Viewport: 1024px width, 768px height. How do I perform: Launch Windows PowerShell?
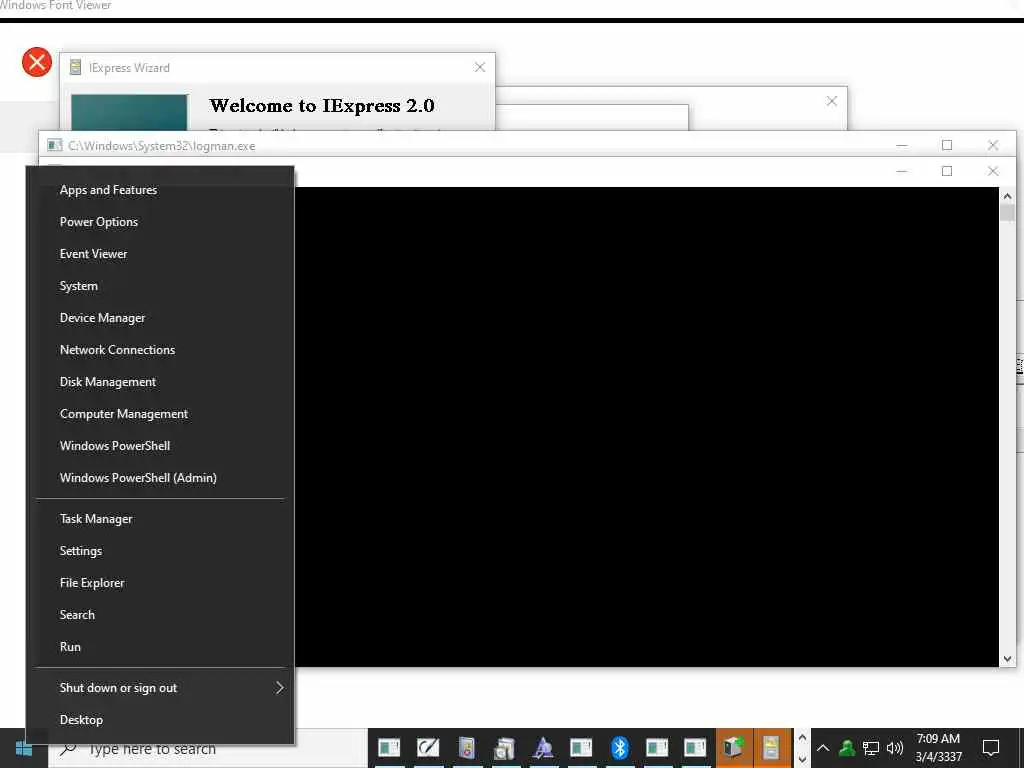point(160,446)
